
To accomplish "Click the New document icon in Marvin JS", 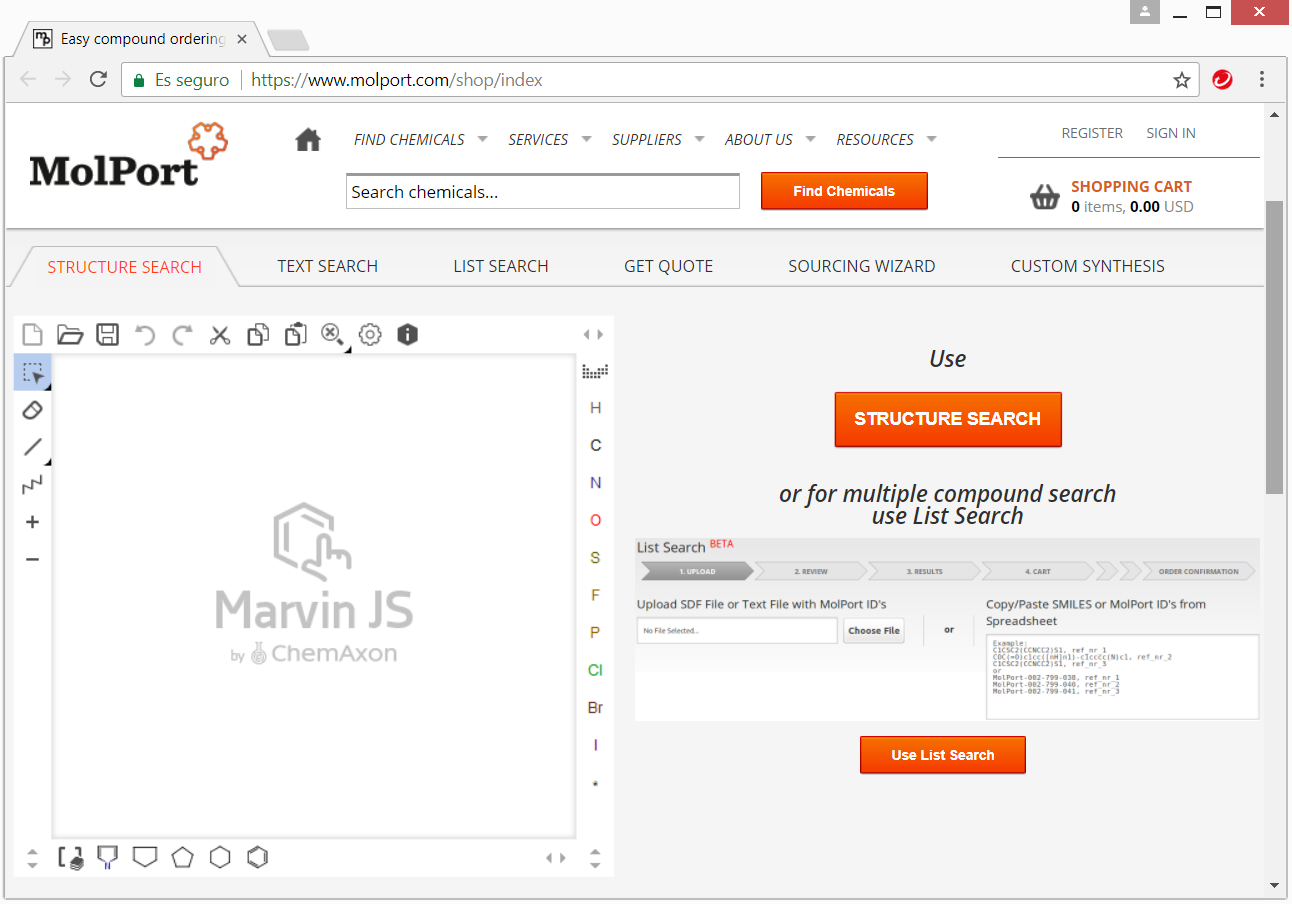I will click(32, 335).
